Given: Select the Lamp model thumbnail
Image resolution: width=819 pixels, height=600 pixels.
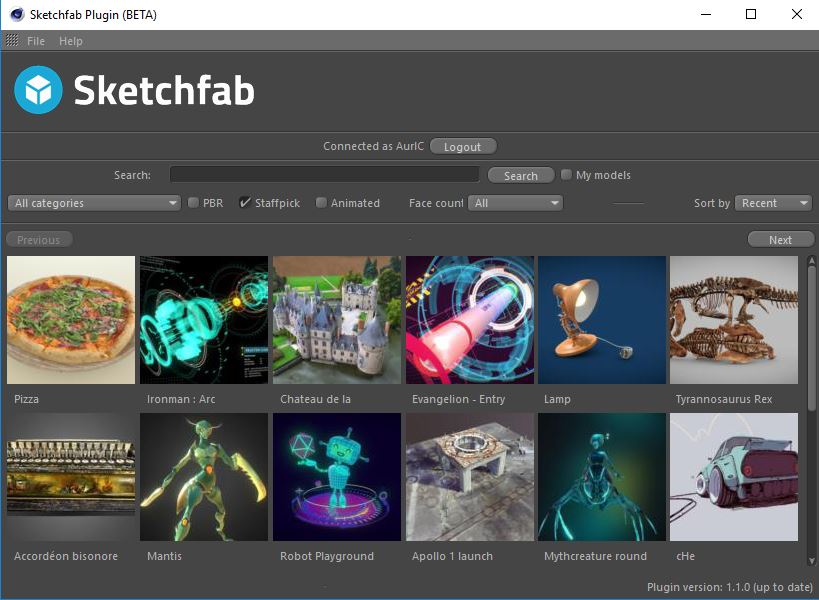Looking at the screenshot, I should 602,320.
